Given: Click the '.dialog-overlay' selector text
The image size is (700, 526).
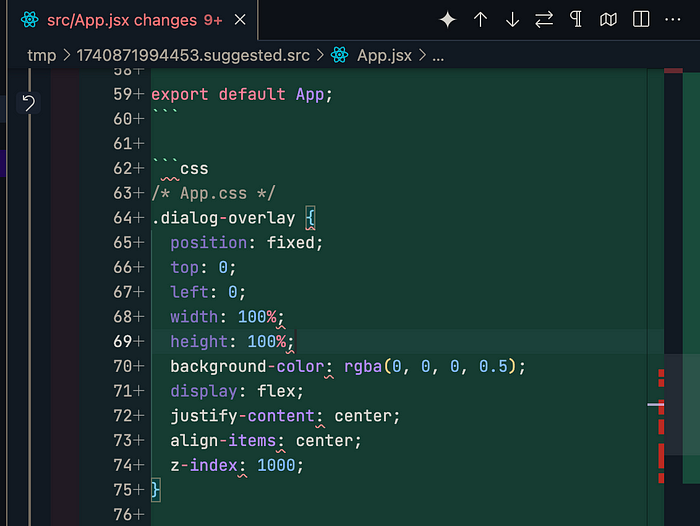Looking at the screenshot, I should pyautogui.click(x=223, y=218).
